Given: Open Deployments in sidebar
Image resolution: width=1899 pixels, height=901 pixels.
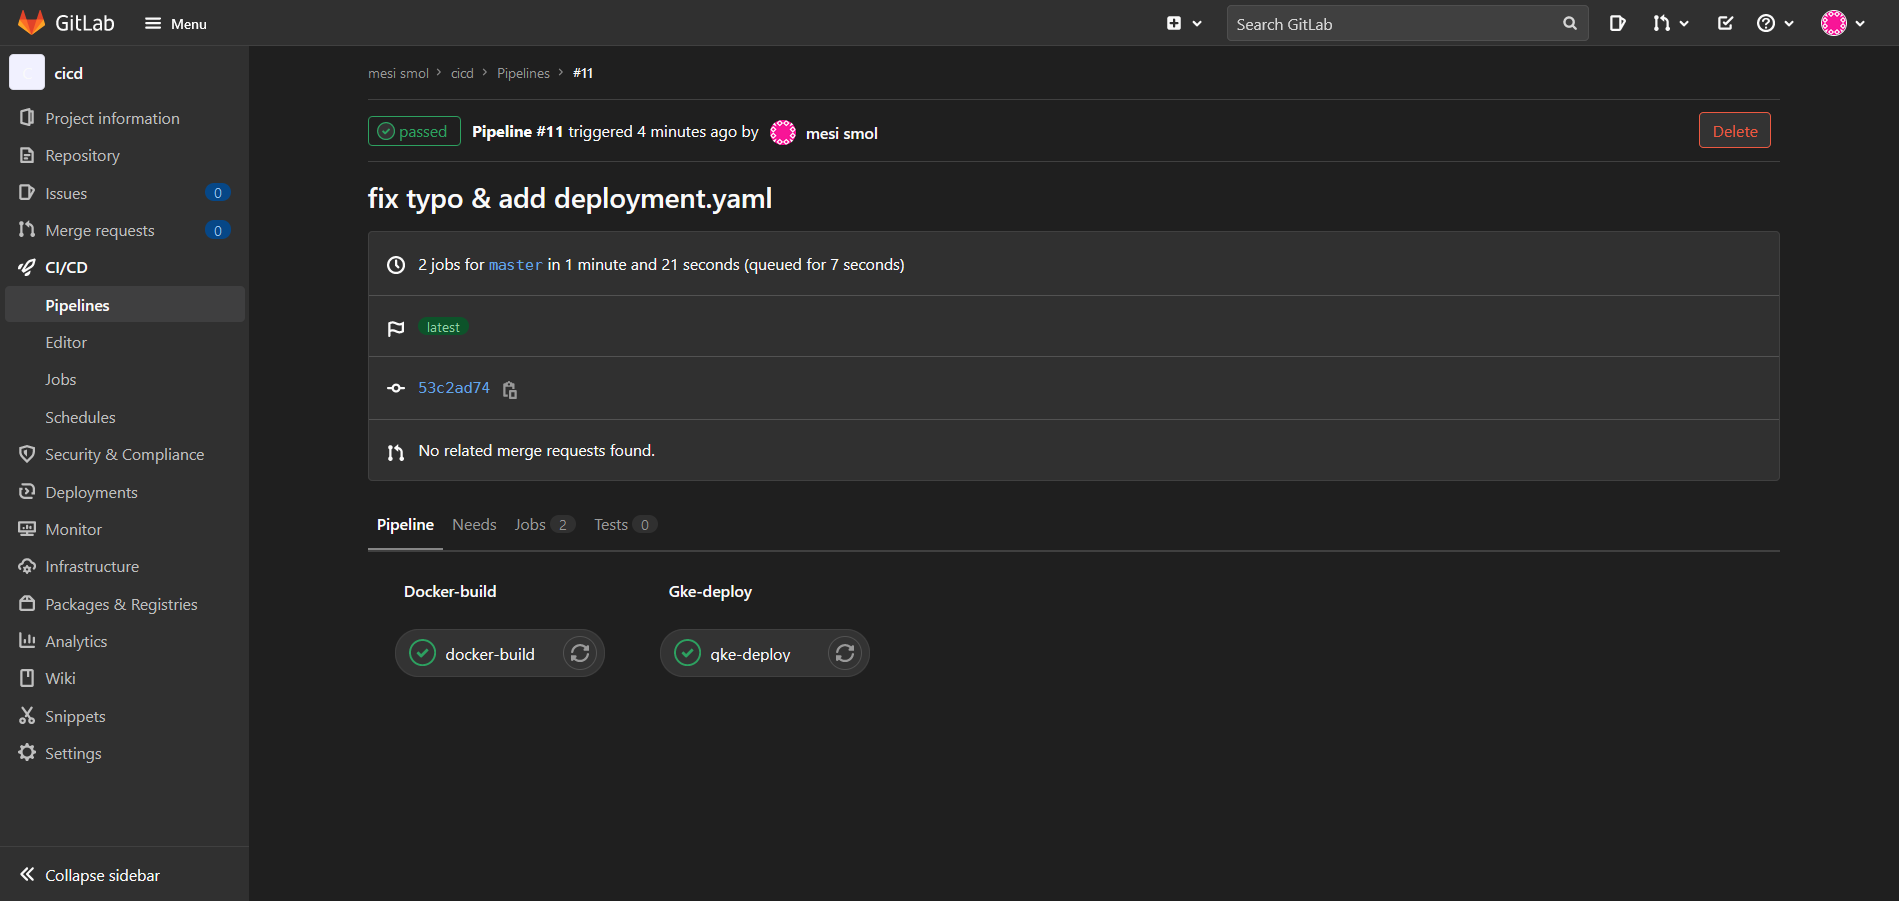Looking at the screenshot, I should pos(125,492).
